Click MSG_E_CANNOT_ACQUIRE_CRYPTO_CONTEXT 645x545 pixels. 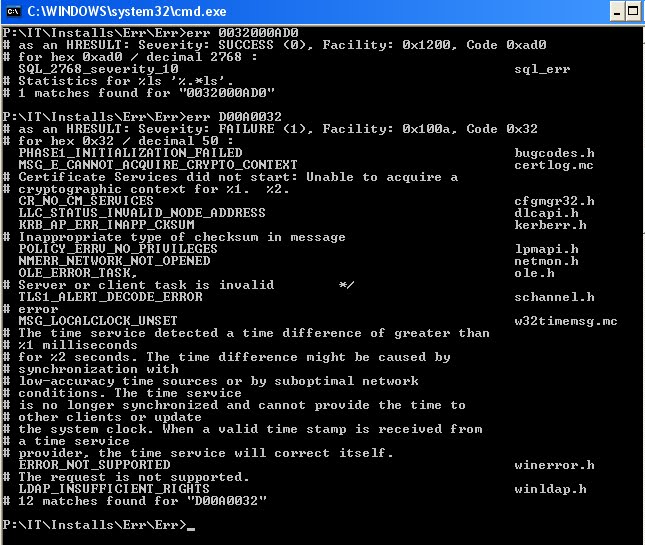point(158,165)
